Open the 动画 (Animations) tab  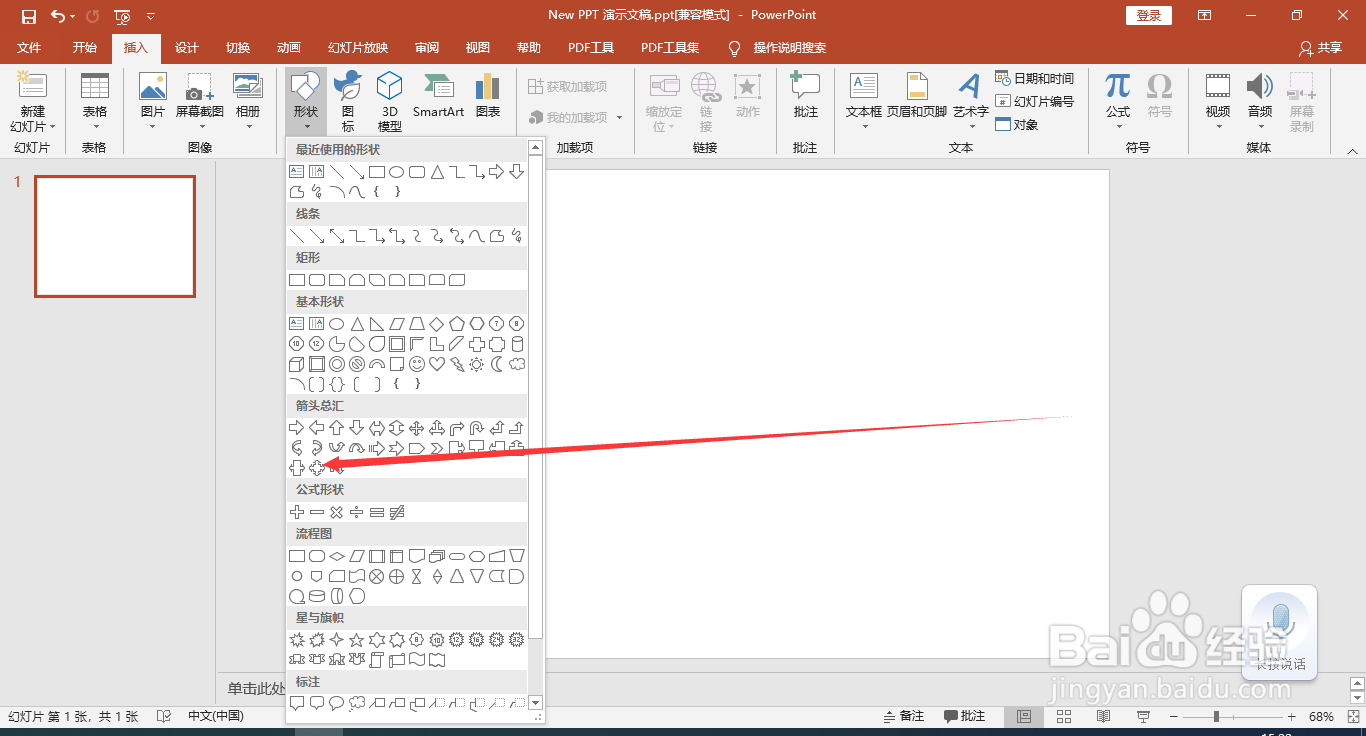click(289, 48)
